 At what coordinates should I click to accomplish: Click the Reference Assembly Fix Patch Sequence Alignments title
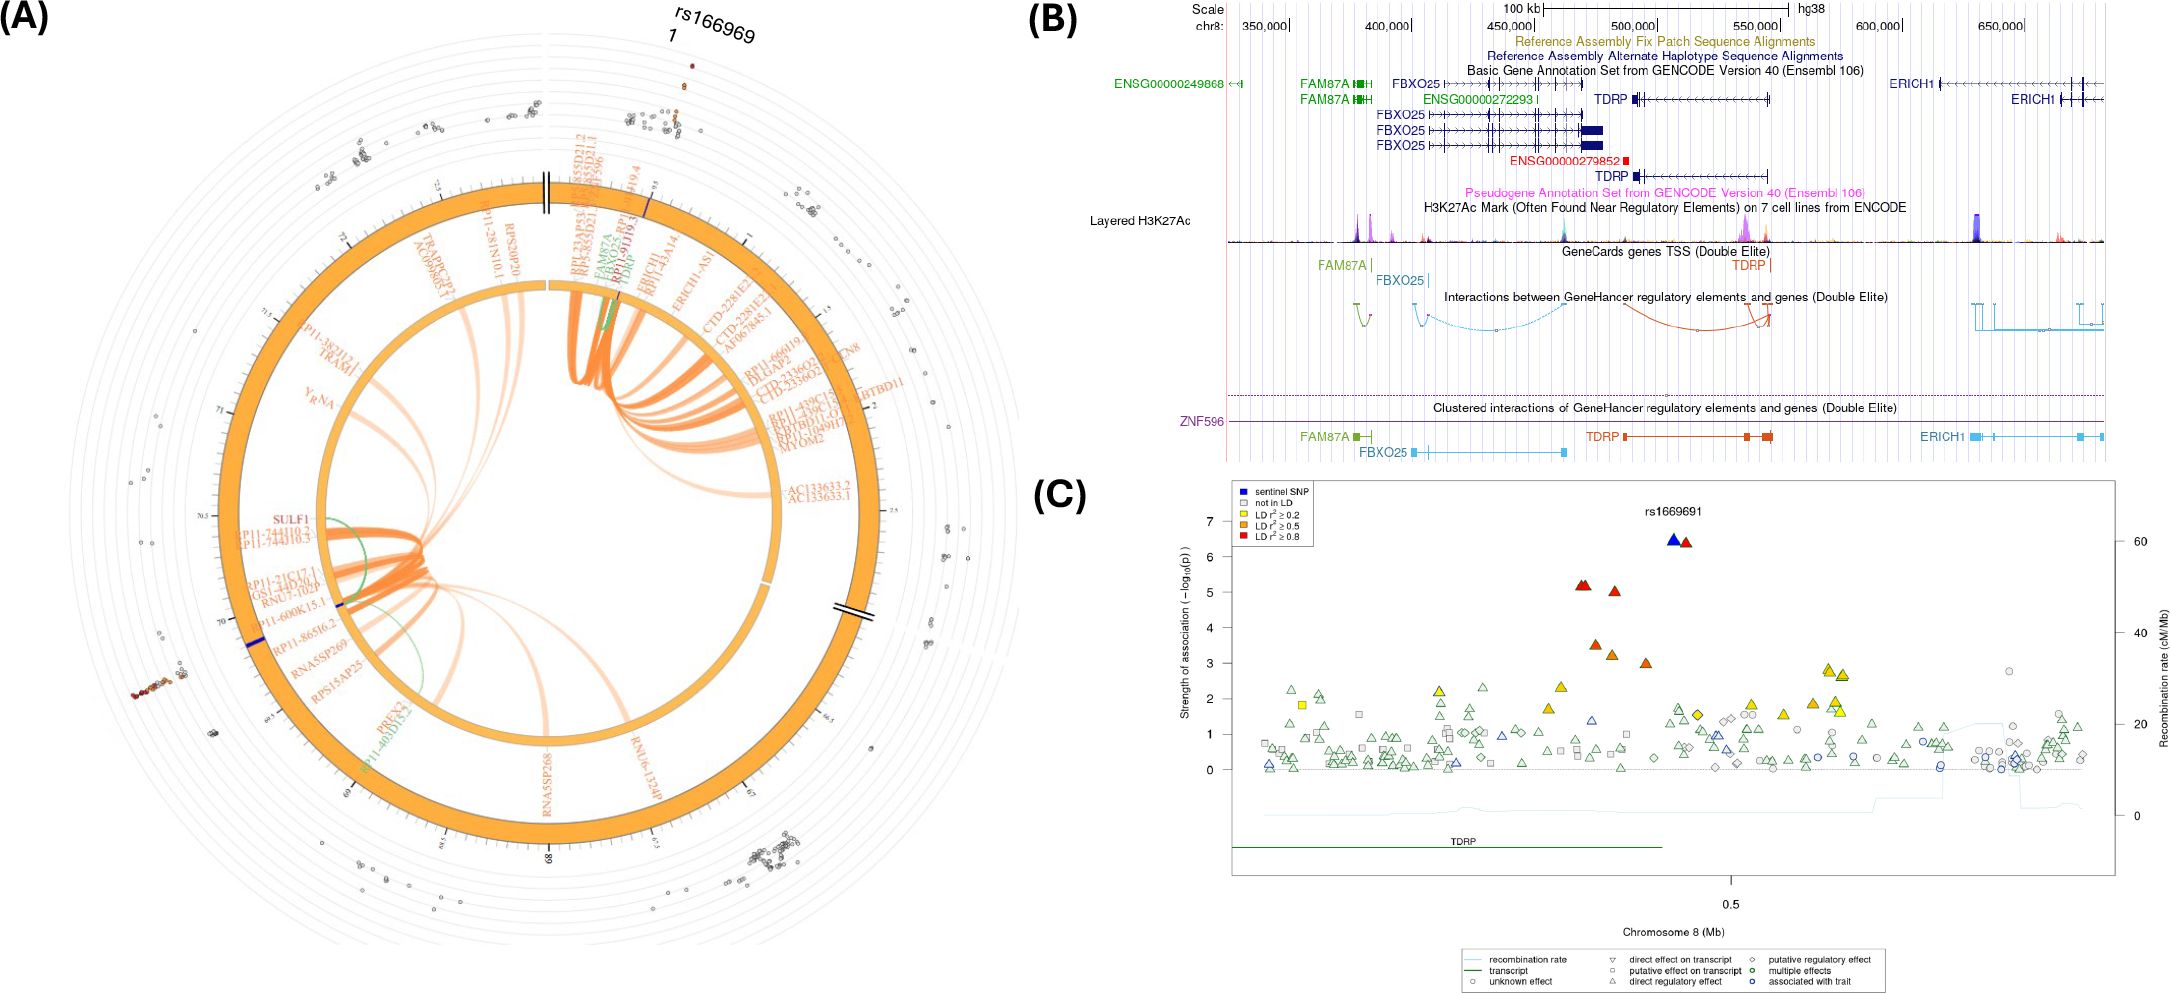point(1665,41)
